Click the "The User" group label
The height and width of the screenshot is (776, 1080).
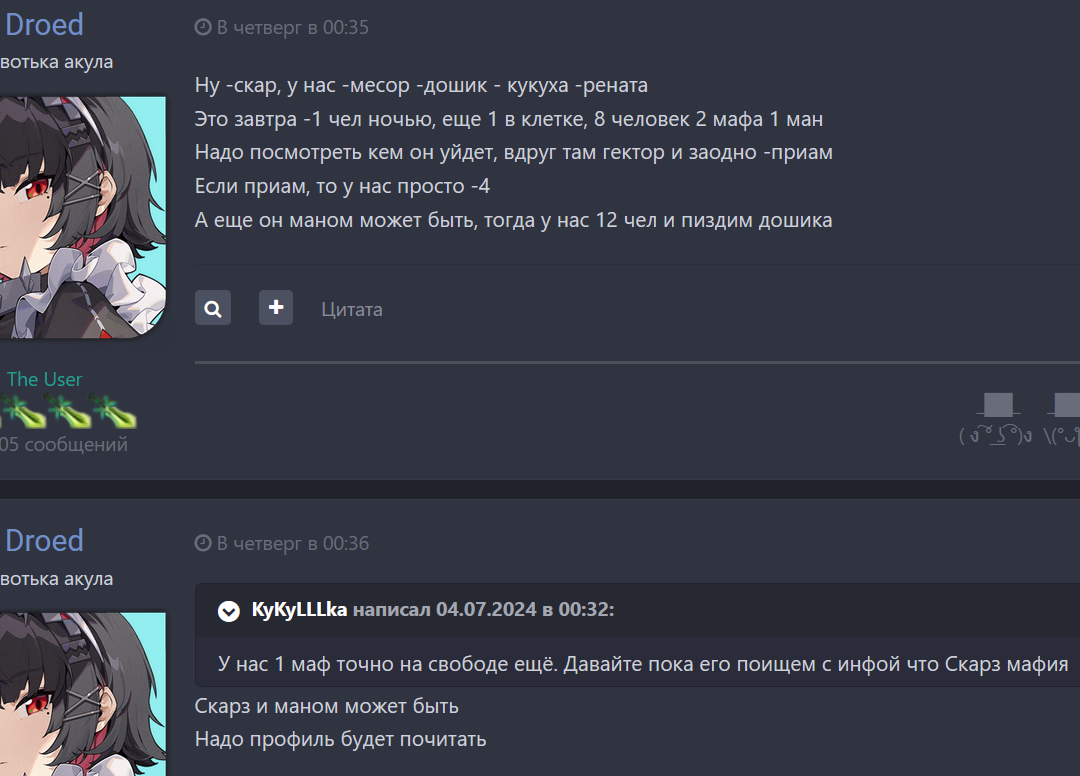(45, 379)
